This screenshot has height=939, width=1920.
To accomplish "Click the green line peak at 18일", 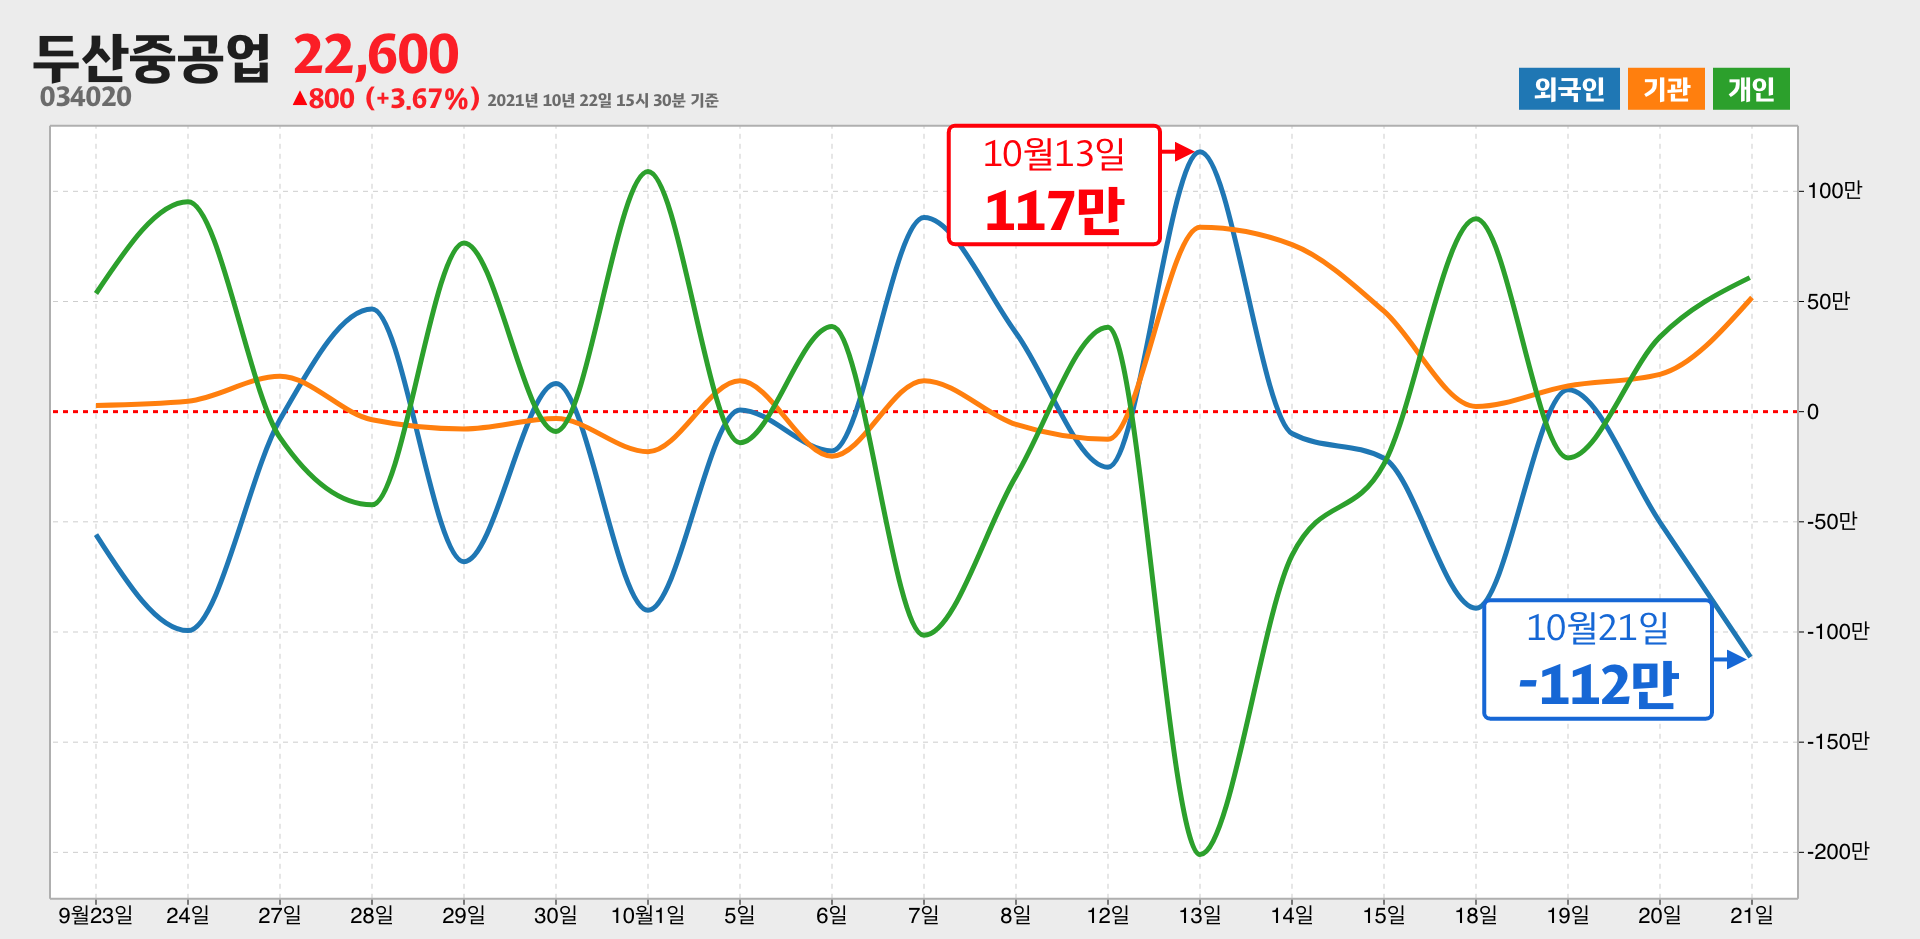I will pyautogui.click(x=1476, y=219).
